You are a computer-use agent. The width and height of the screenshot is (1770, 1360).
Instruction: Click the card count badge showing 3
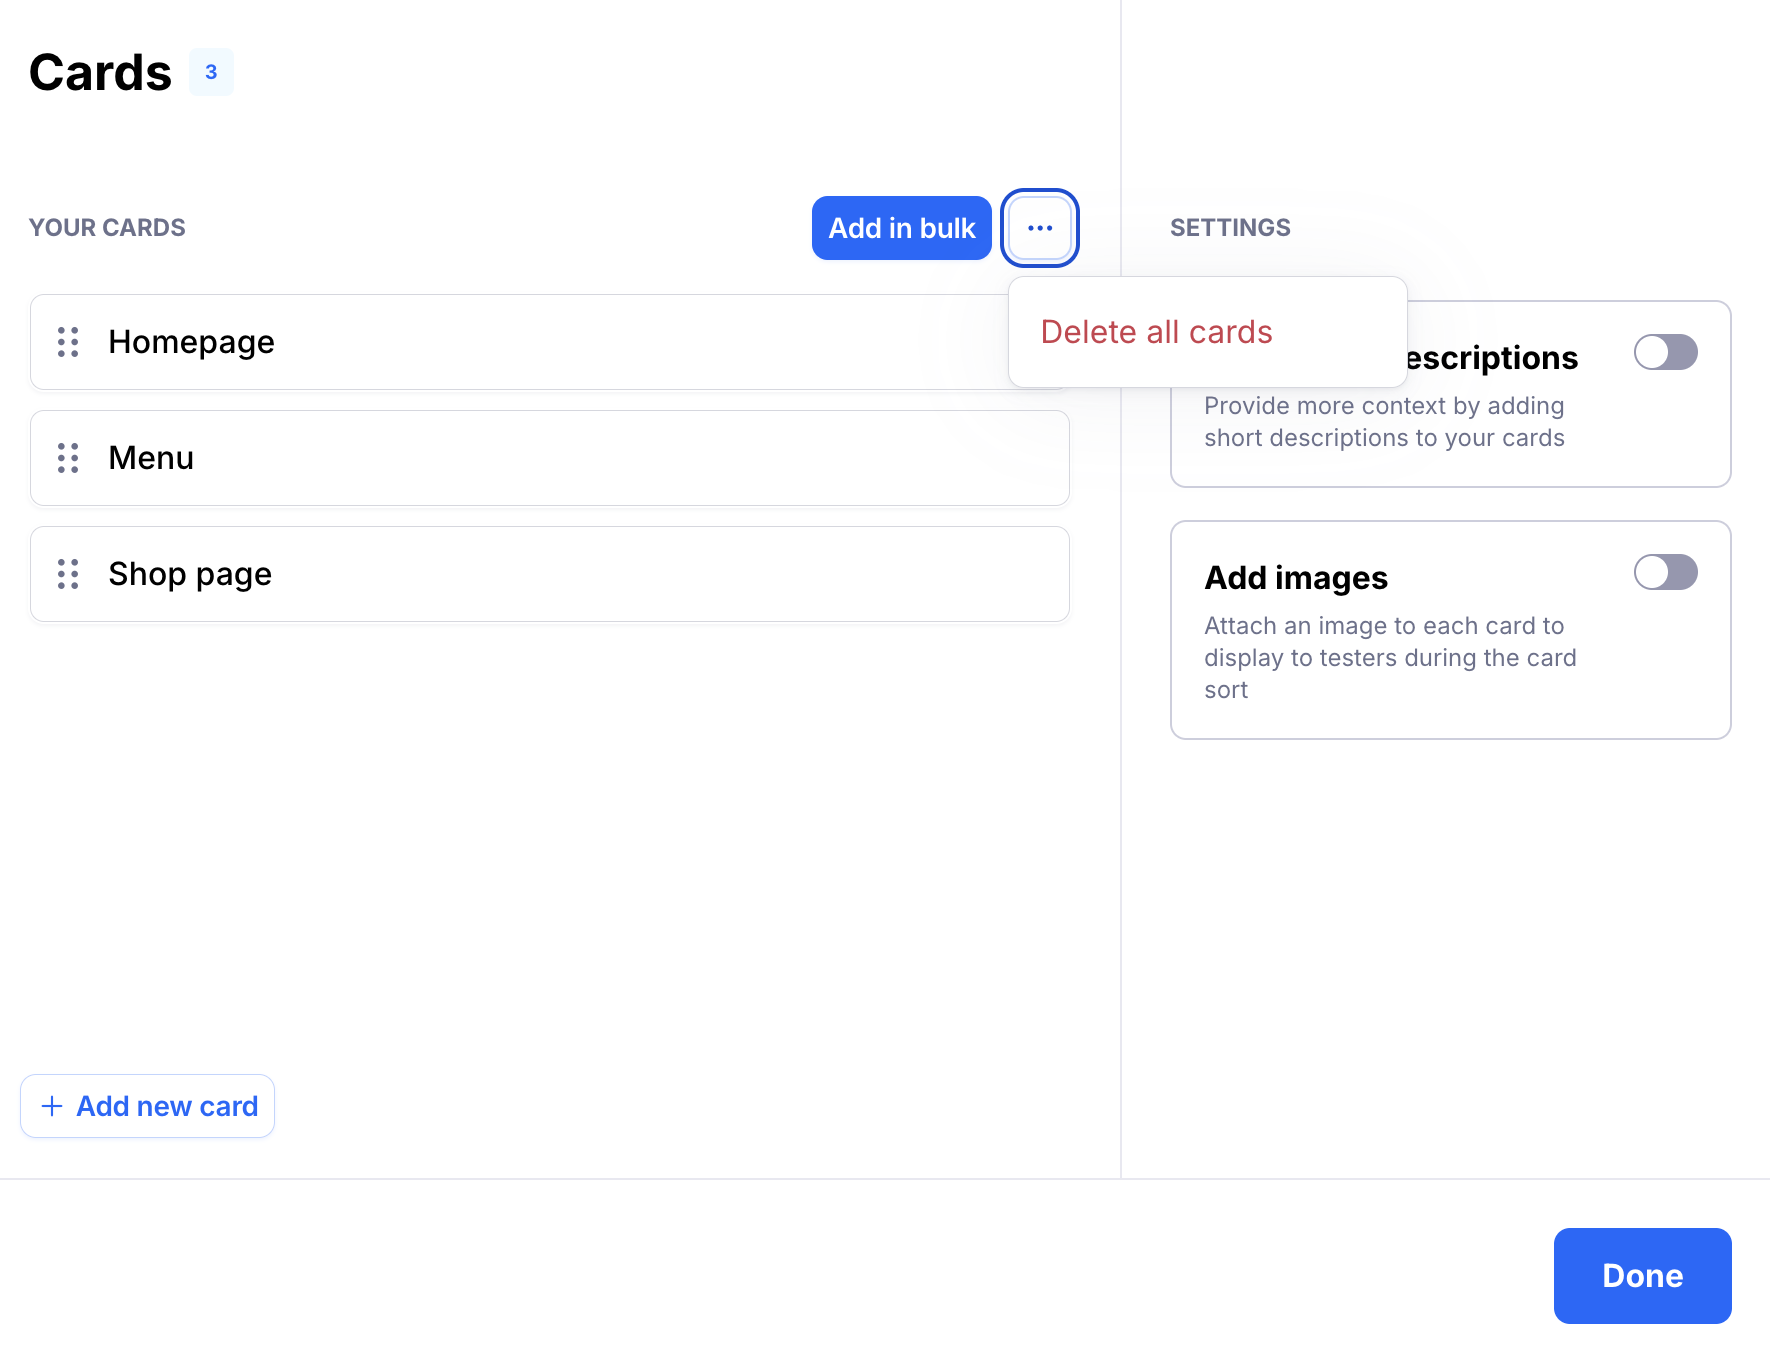pos(211,72)
